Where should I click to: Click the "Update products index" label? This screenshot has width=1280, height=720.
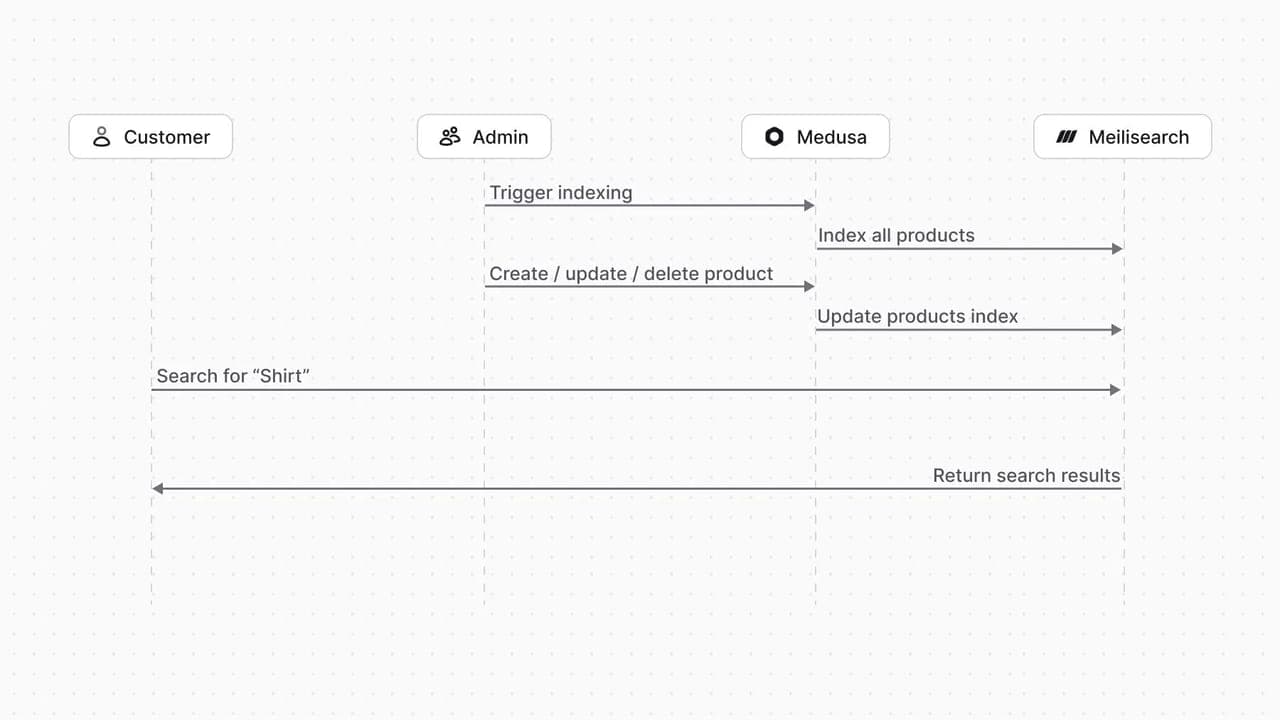pos(918,316)
